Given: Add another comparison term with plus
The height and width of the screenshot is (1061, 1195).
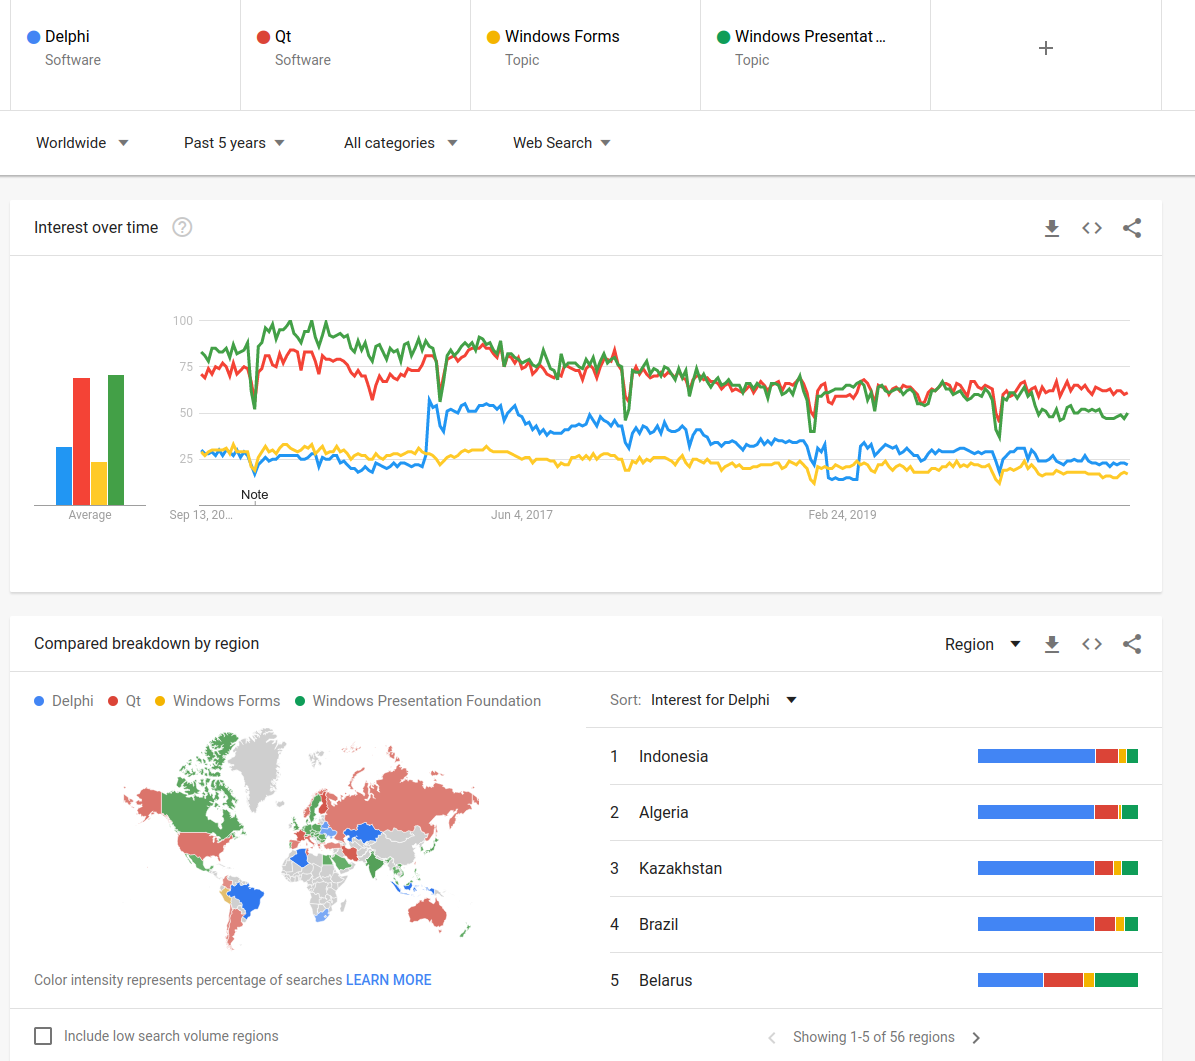Looking at the screenshot, I should [x=1046, y=48].
